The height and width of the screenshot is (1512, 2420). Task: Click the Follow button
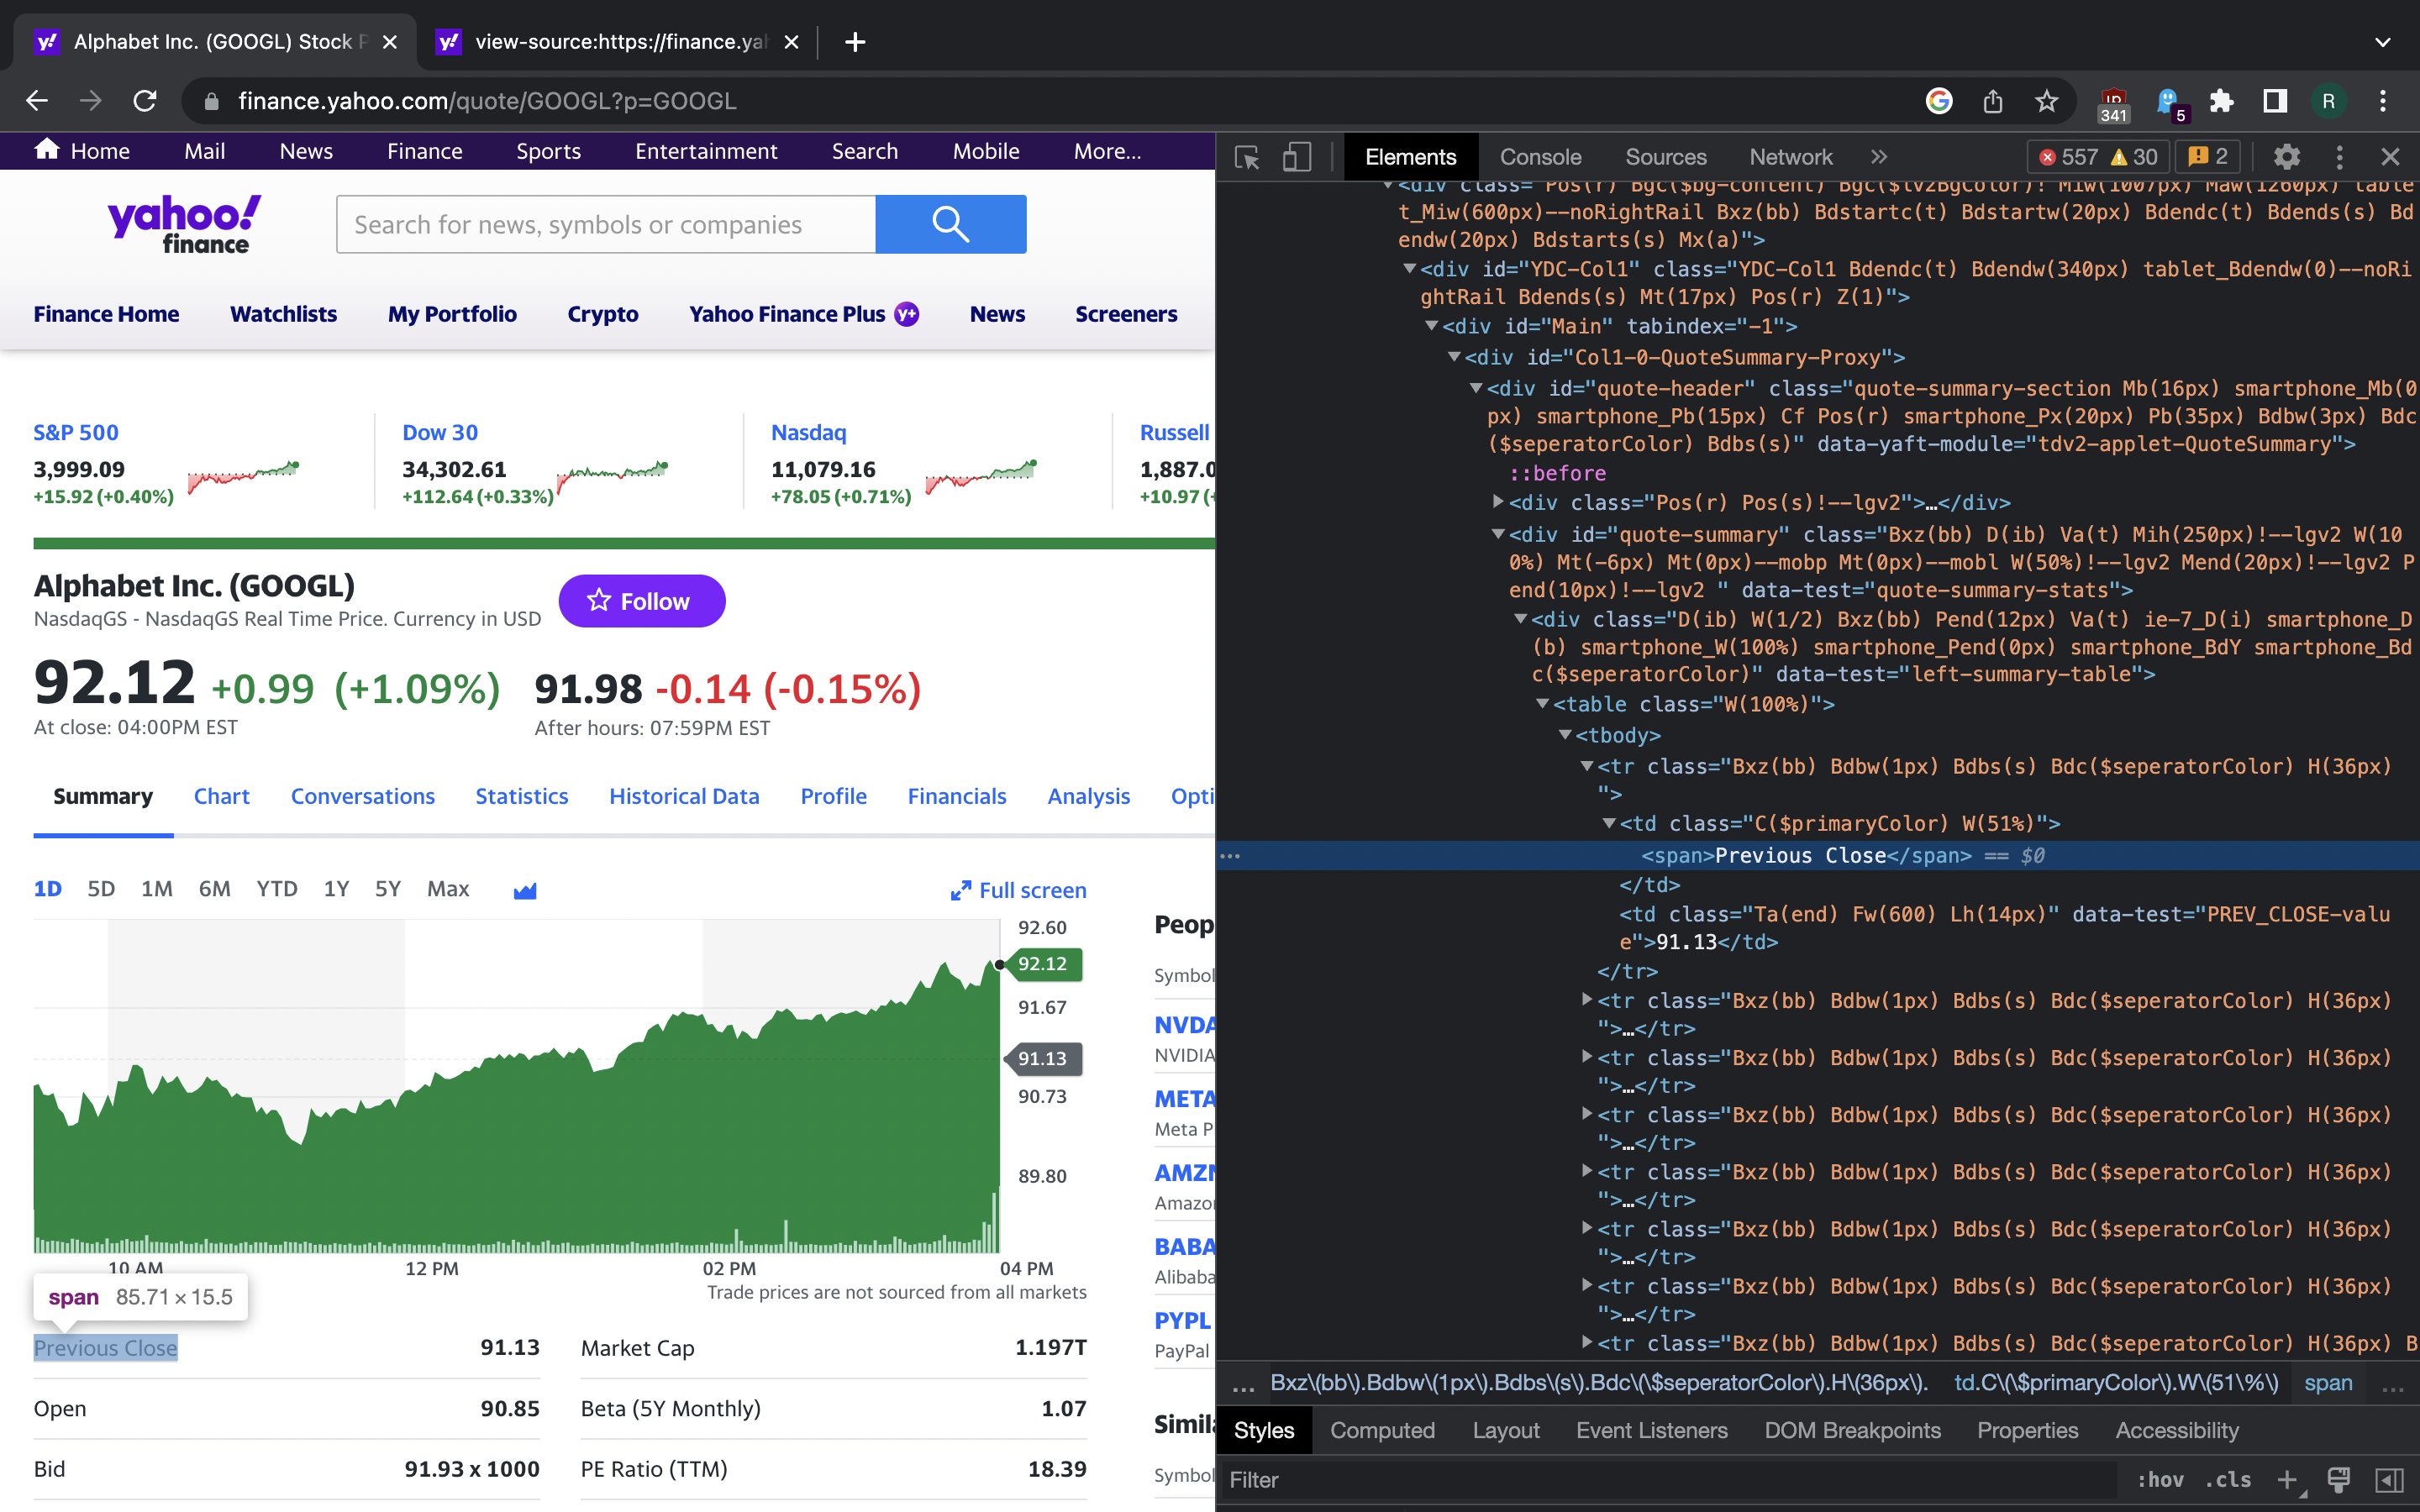tap(641, 601)
